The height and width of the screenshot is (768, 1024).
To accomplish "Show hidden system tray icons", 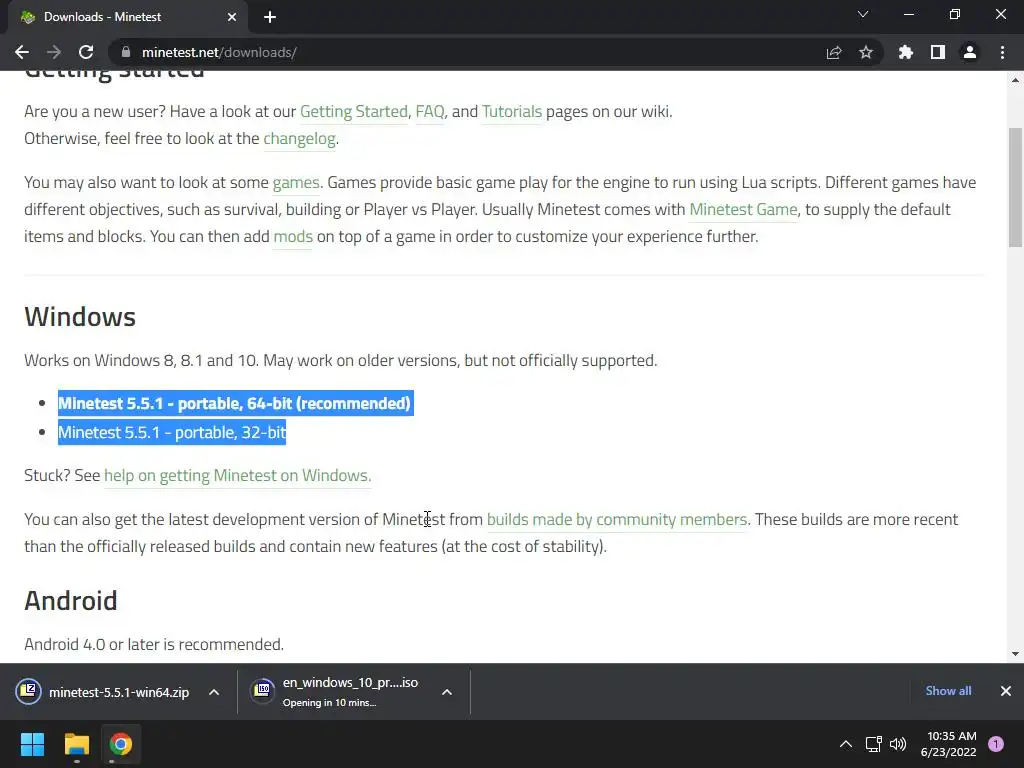I will pos(845,744).
